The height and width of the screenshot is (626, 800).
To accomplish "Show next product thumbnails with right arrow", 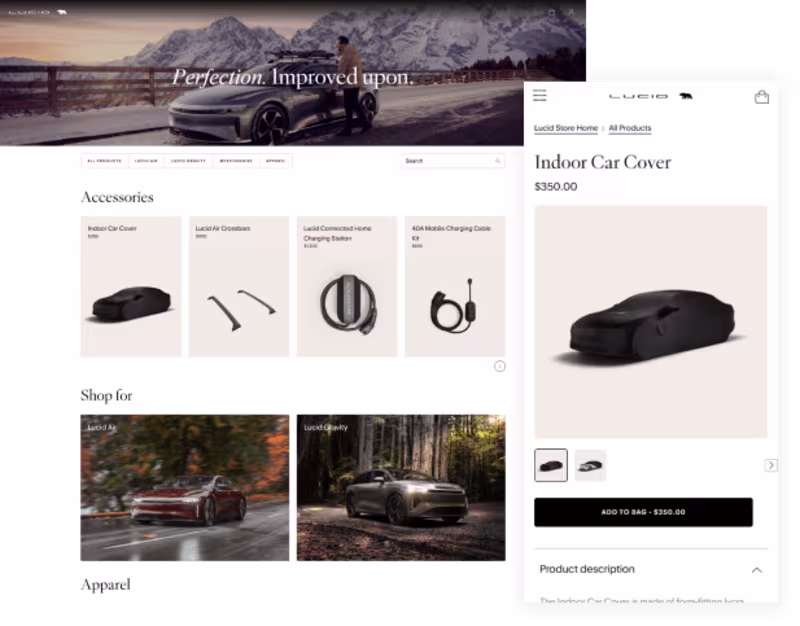I will click(x=771, y=465).
